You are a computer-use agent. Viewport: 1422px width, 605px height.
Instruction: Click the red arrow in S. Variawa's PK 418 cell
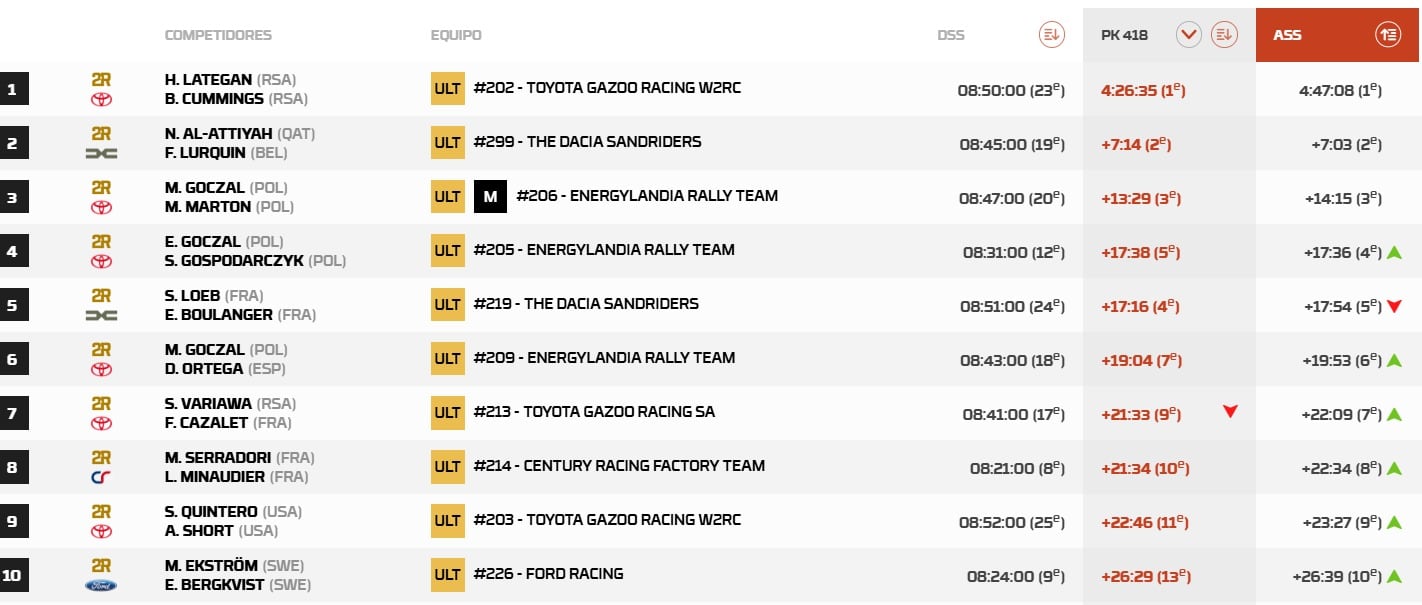click(x=1230, y=411)
